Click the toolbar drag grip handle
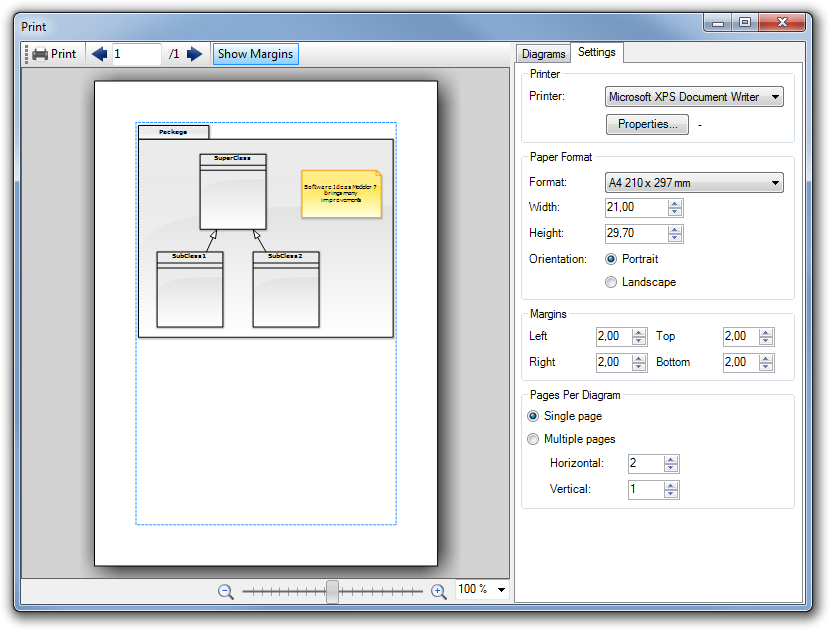The width and height of the screenshot is (831, 631). pyautogui.click(x=26, y=54)
